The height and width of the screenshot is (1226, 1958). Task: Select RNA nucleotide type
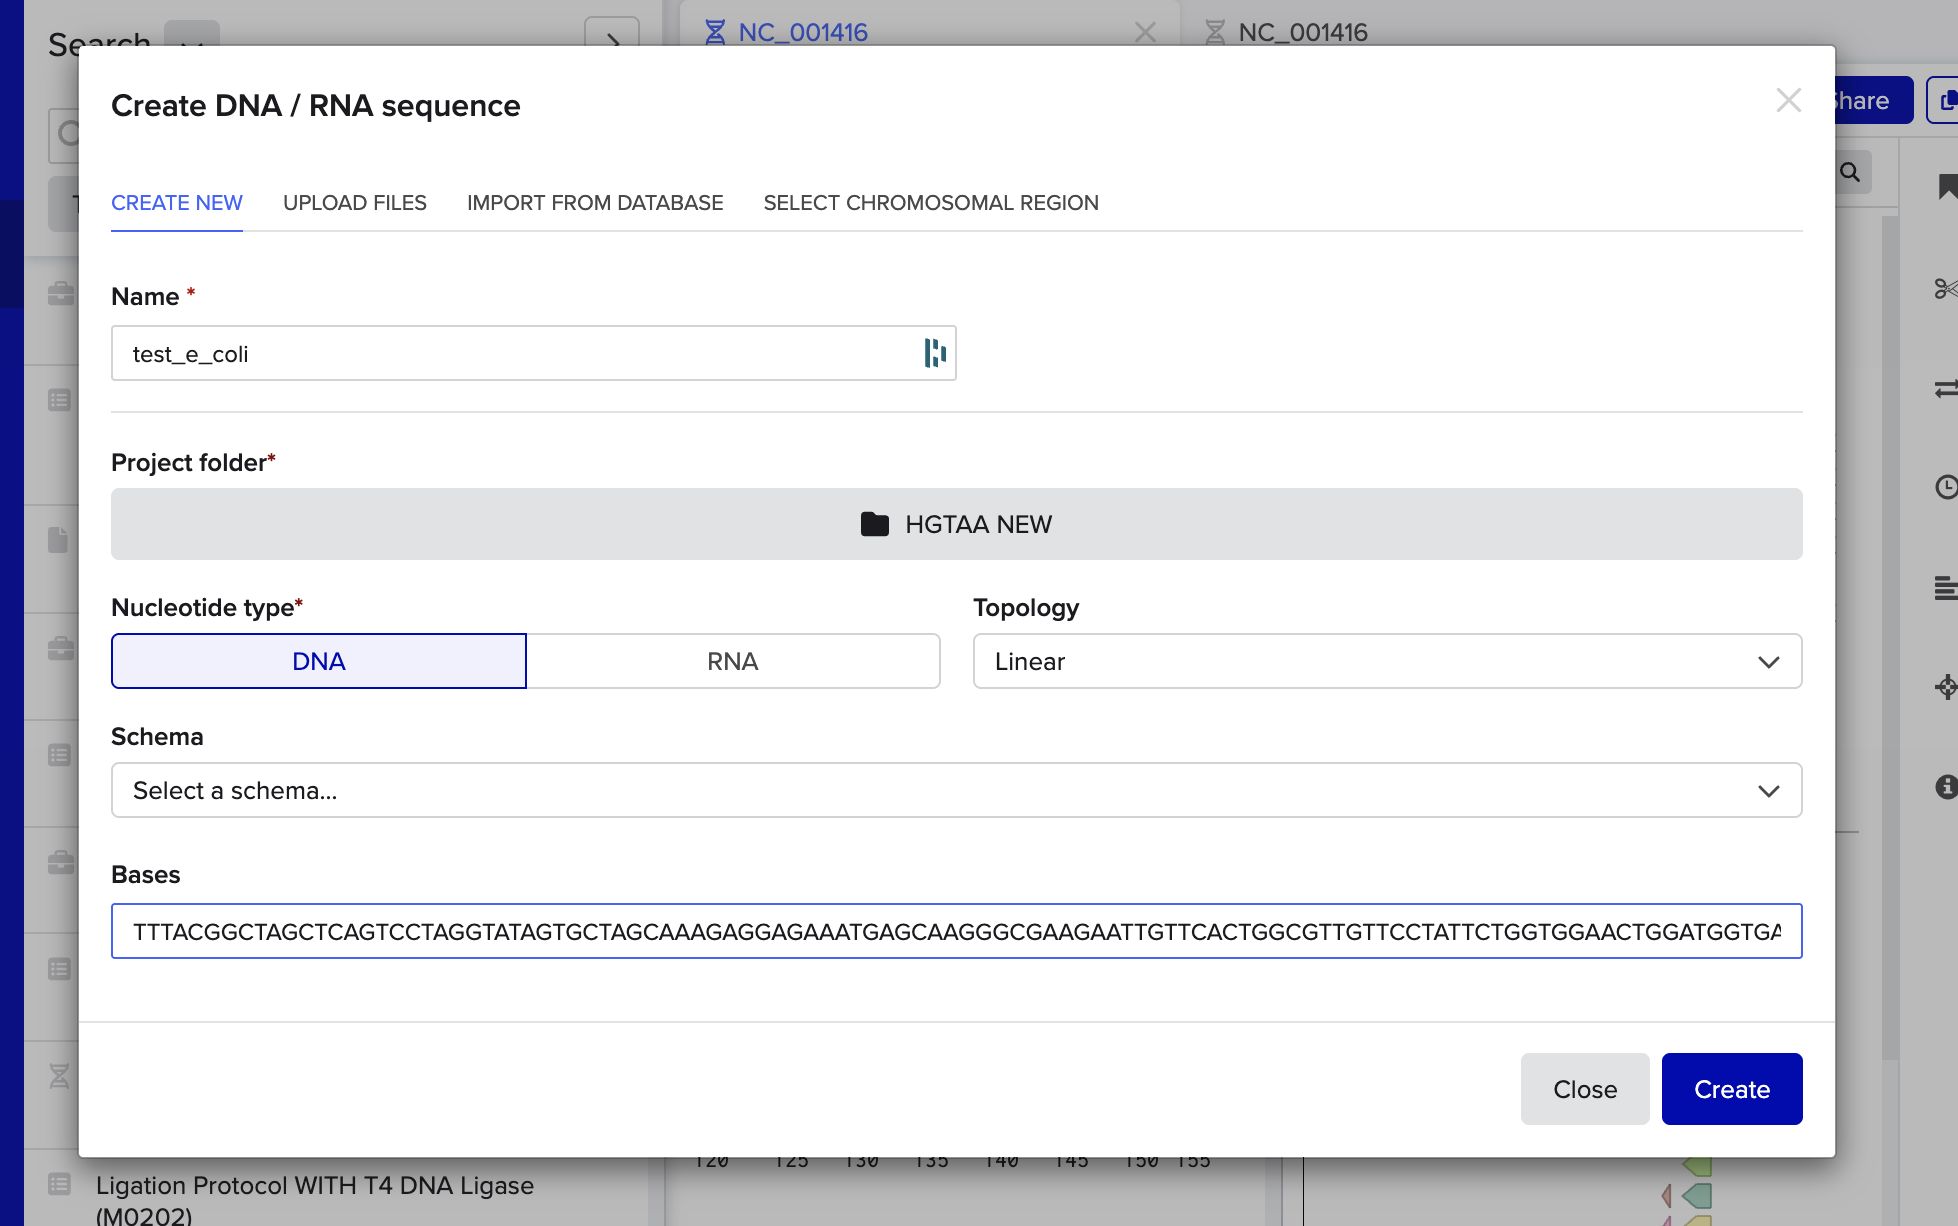[x=732, y=661]
